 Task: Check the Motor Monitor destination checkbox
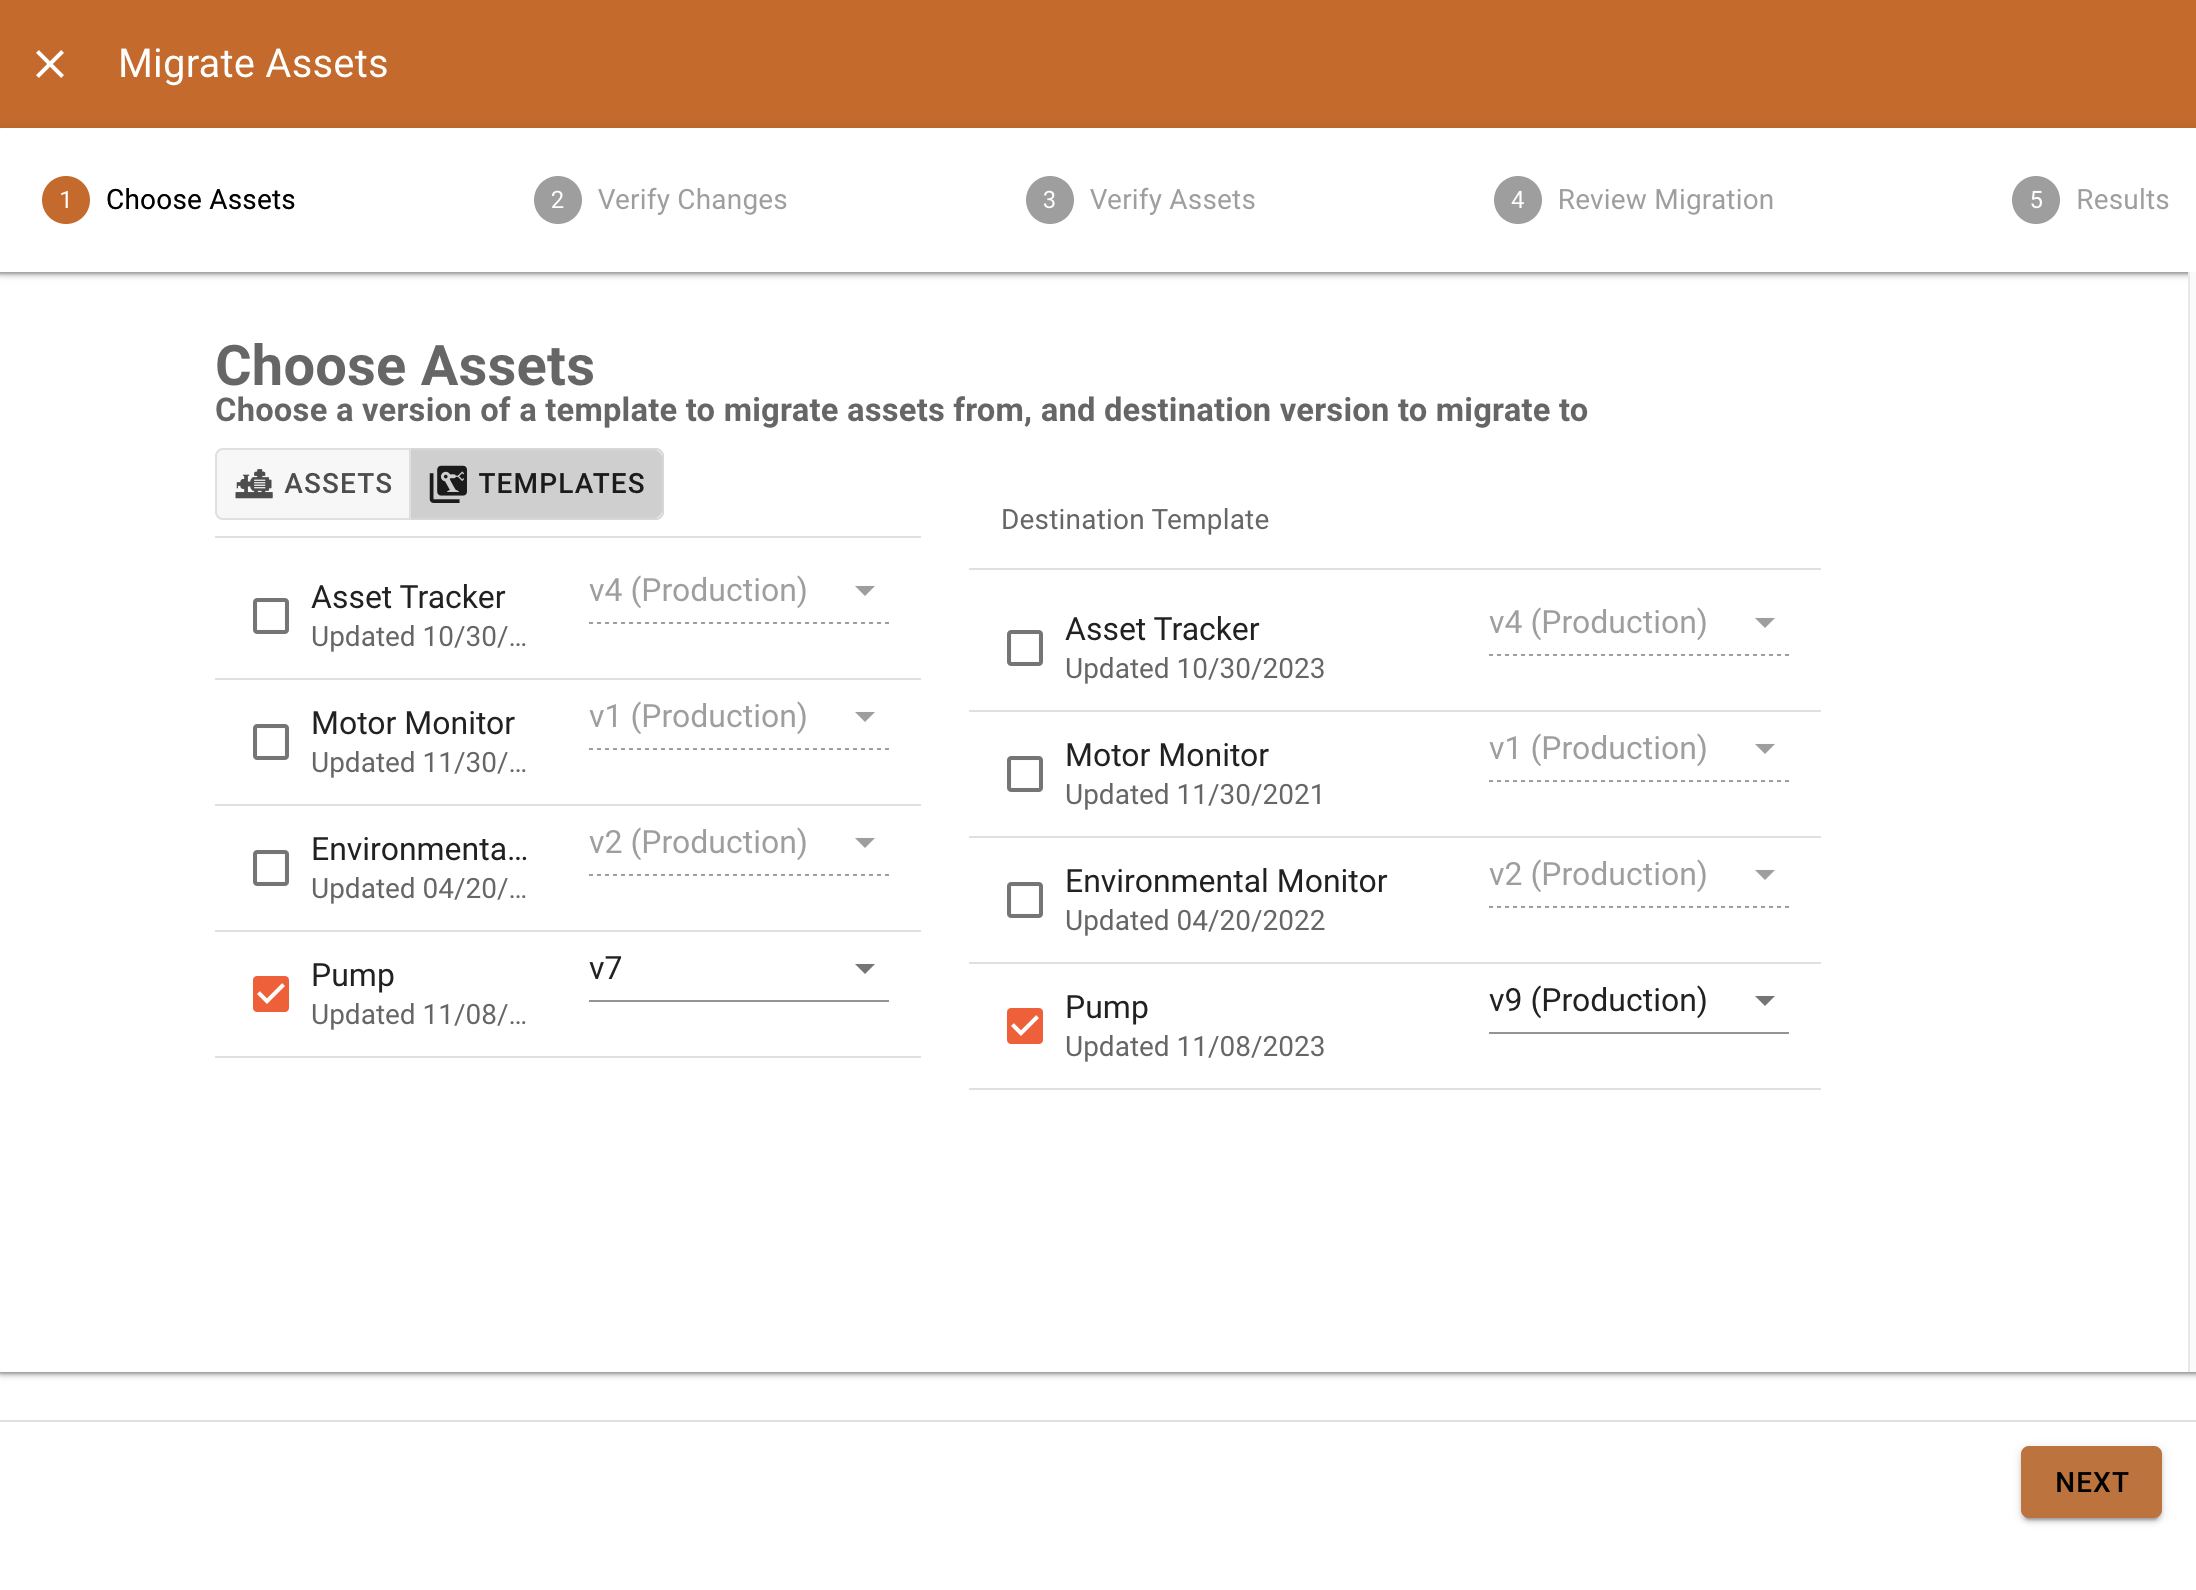[1024, 773]
